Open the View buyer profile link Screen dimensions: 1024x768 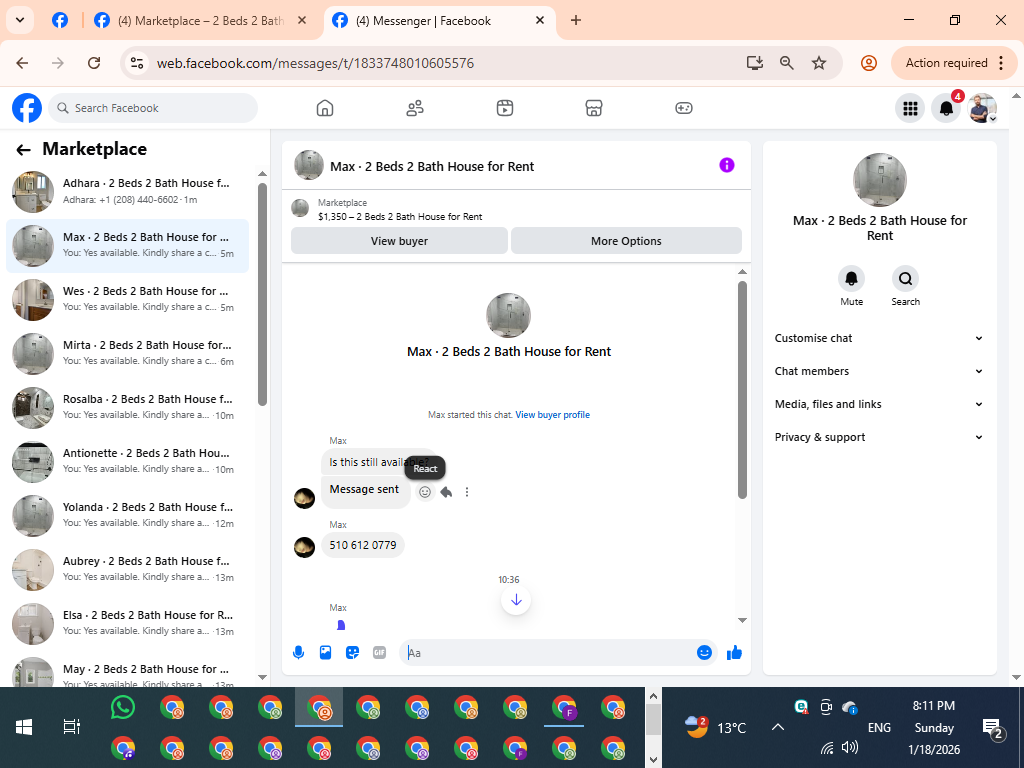[552, 415]
